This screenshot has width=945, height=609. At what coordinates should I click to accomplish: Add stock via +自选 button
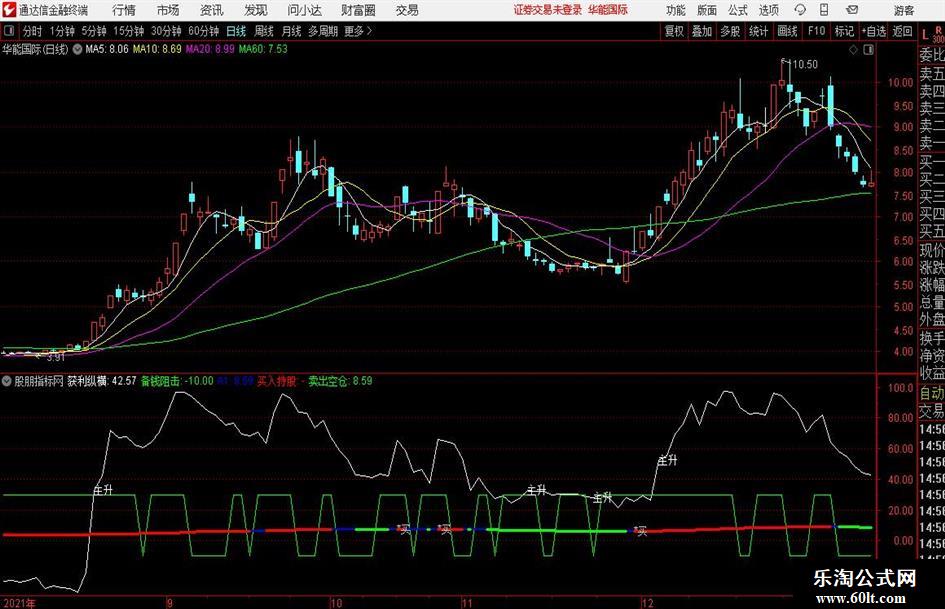(x=874, y=31)
